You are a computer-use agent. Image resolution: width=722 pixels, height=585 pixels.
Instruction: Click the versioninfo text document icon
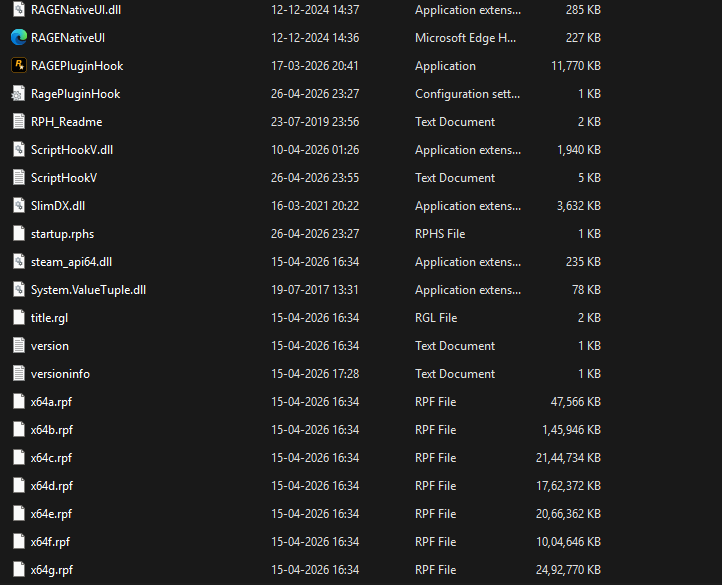19,374
